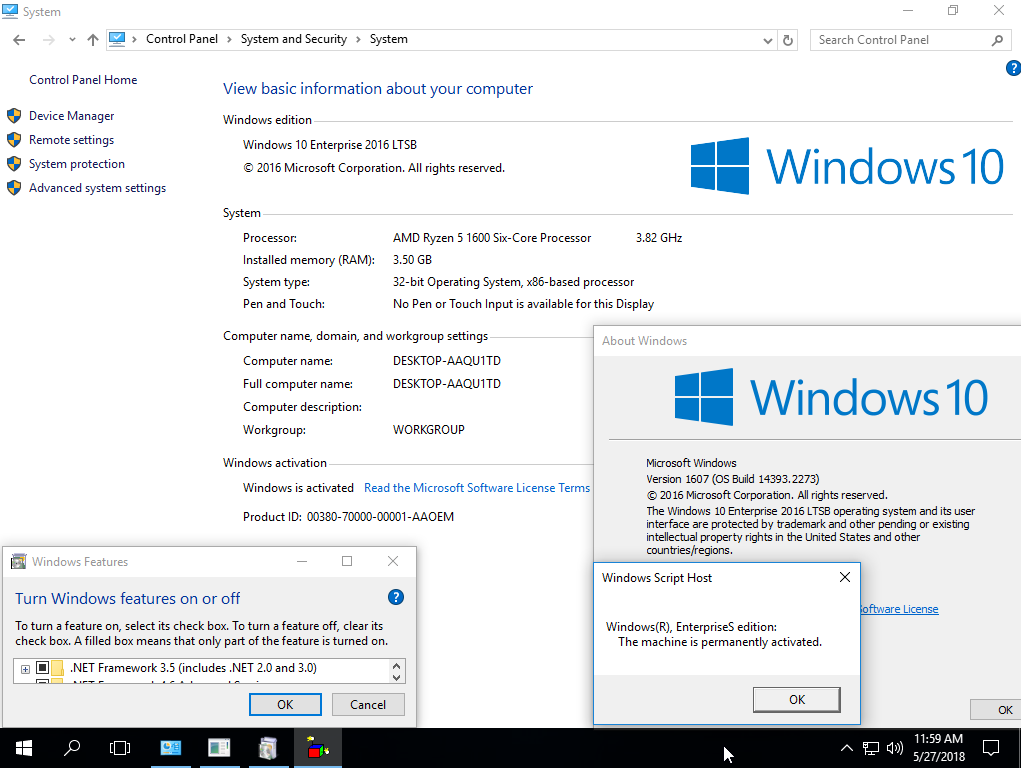This screenshot has width=1021, height=768.
Task: Show hidden system tray icons
Action: [x=846, y=748]
